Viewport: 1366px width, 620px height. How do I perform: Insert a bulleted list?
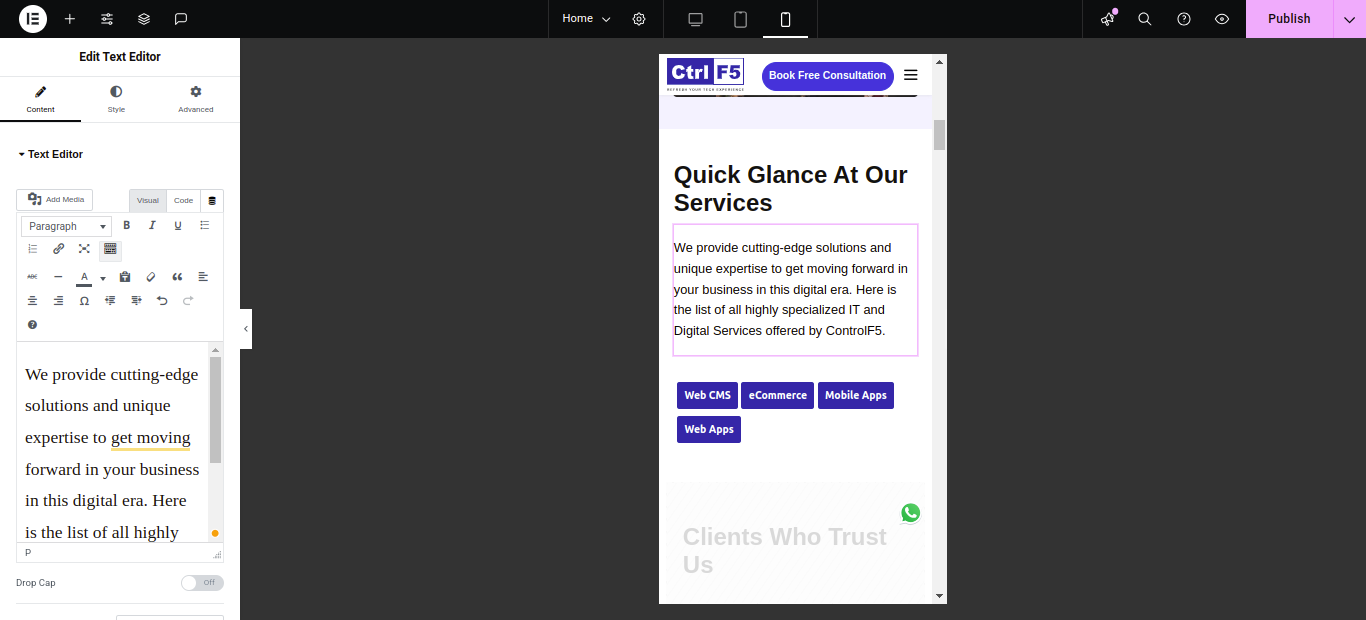204,225
